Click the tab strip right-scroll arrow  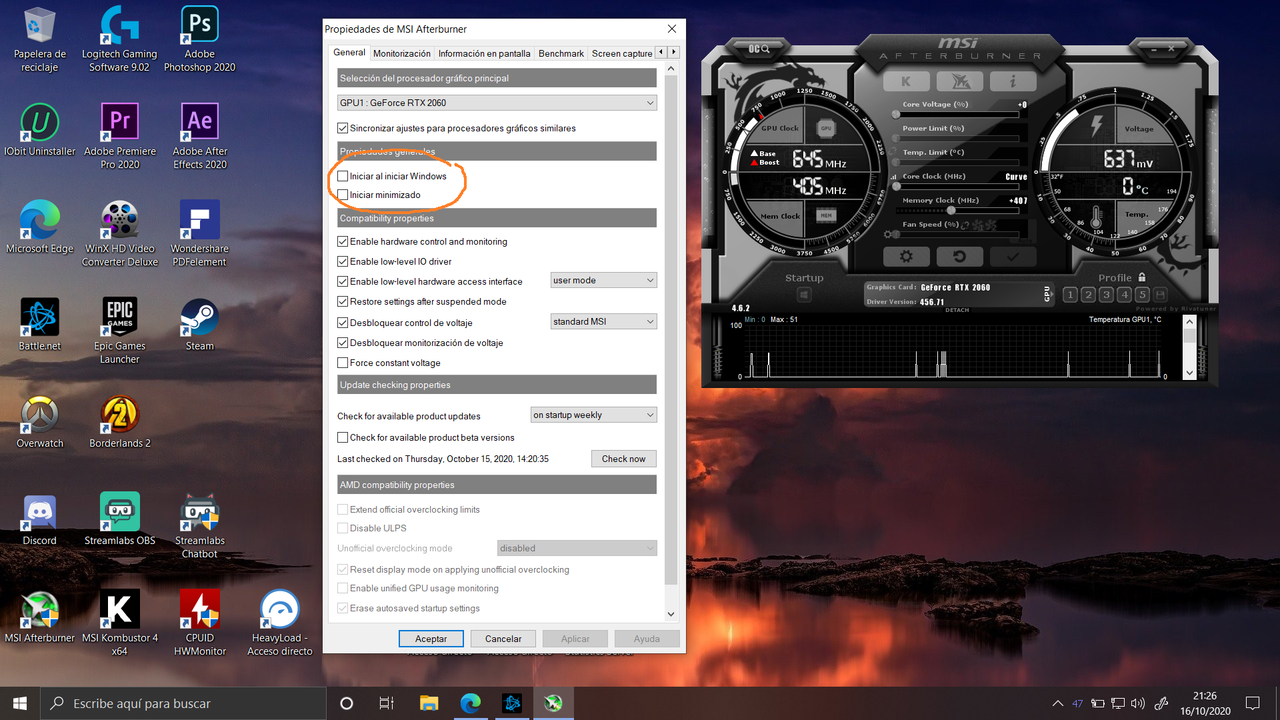tap(674, 52)
